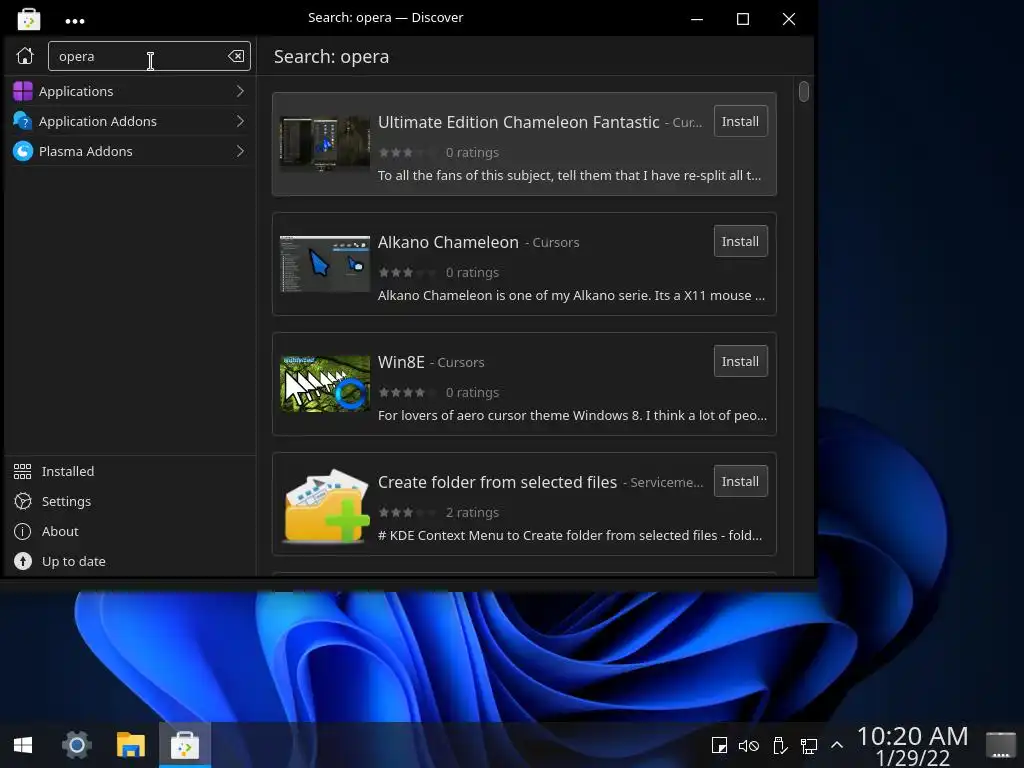Expand the Applications chevron arrow
This screenshot has width=1024, height=768.
pyautogui.click(x=240, y=91)
